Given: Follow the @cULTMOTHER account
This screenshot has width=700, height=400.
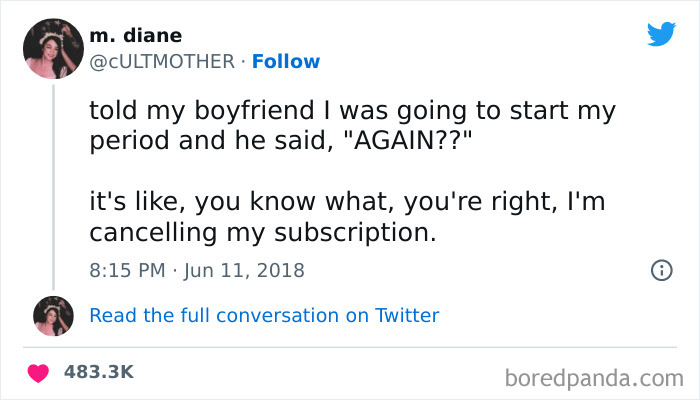Looking at the screenshot, I should (x=286, y=61).
